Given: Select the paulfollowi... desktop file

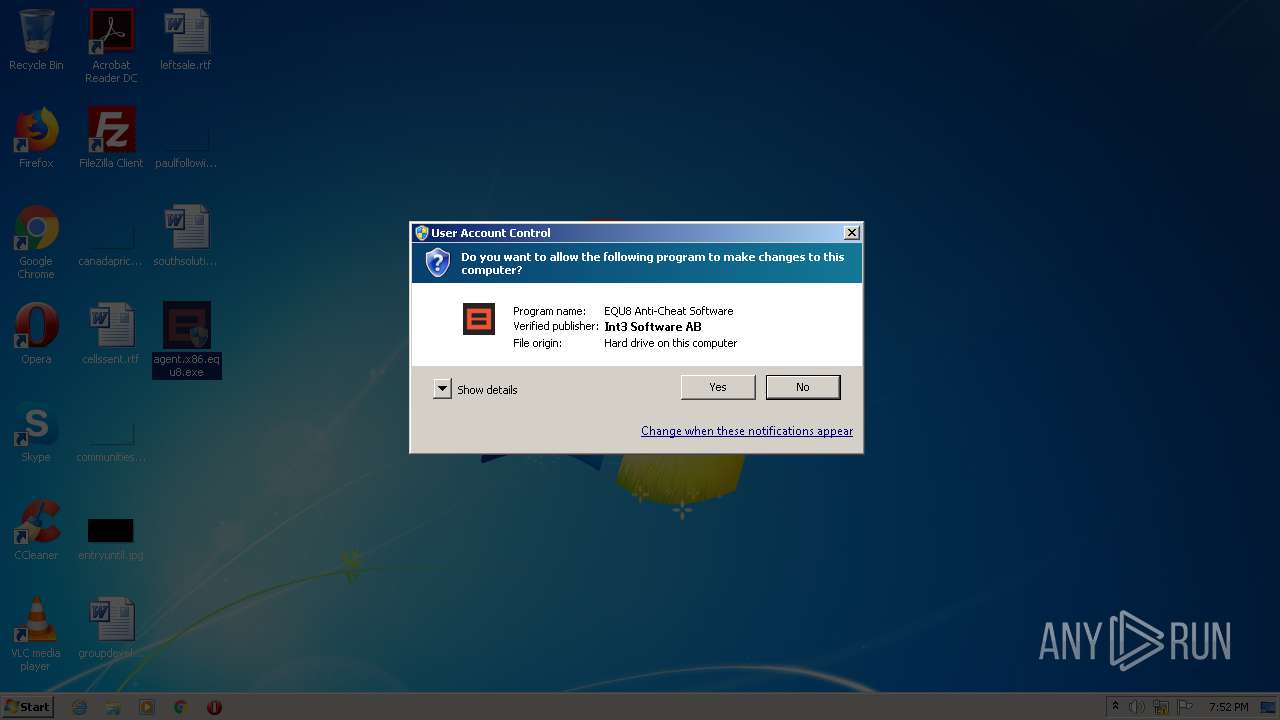Looking at the screenshot, I should point(186,146).
